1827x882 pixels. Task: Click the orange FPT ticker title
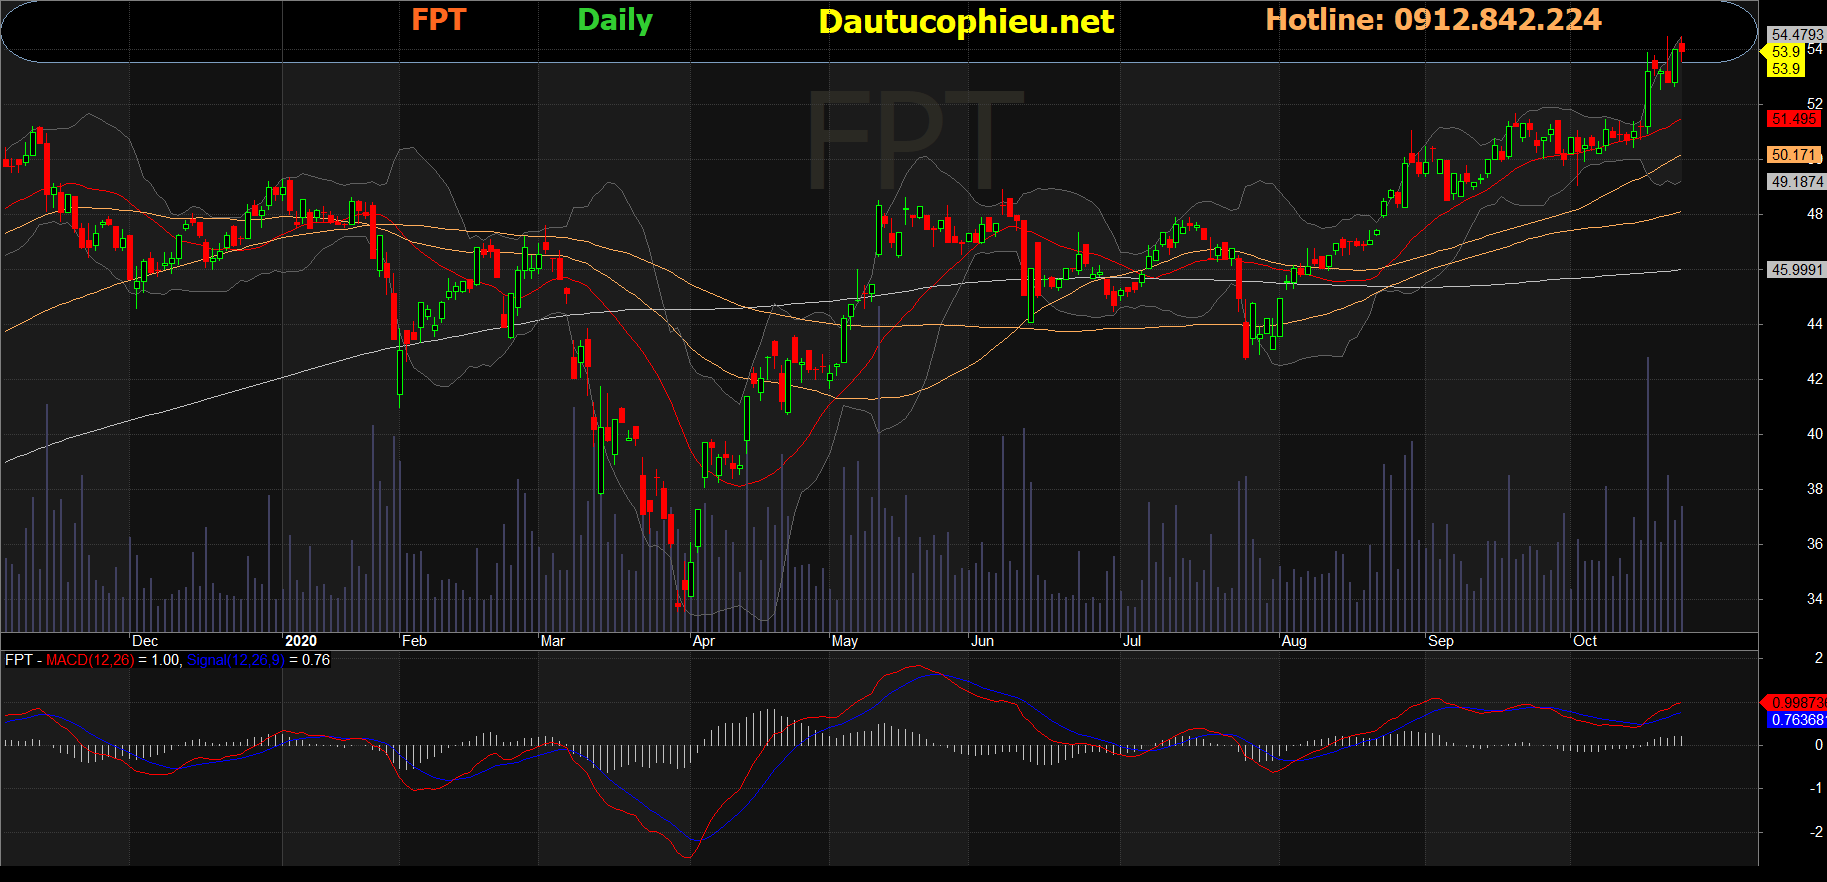(x=438, y=20)
